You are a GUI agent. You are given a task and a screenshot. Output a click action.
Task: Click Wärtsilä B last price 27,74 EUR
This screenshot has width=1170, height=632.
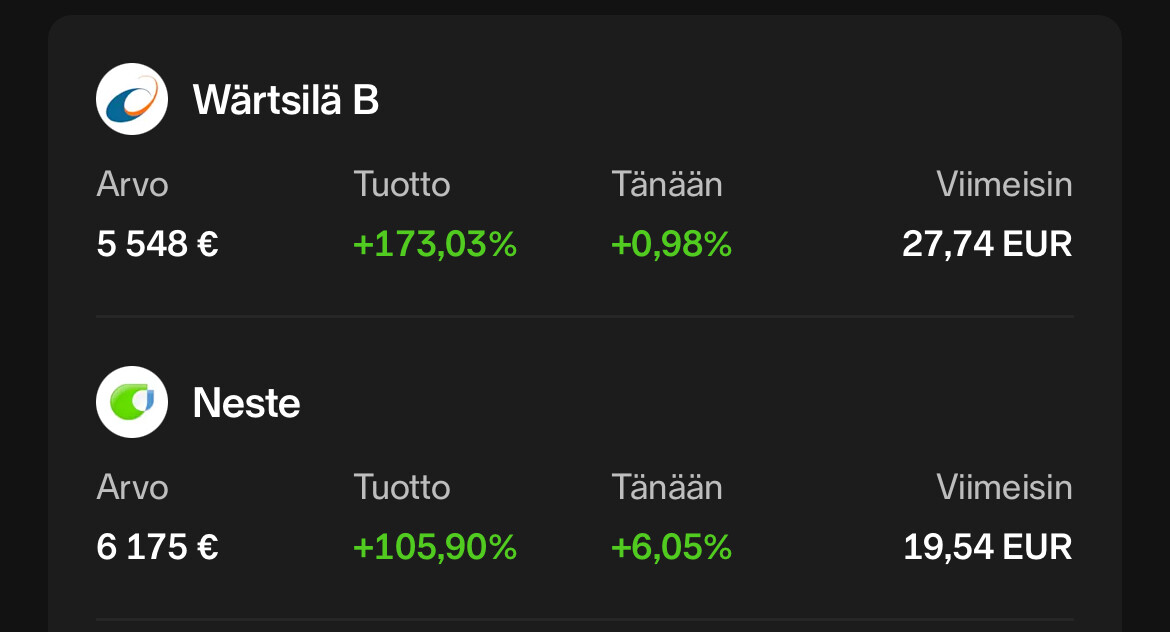[x=987, y=244]
